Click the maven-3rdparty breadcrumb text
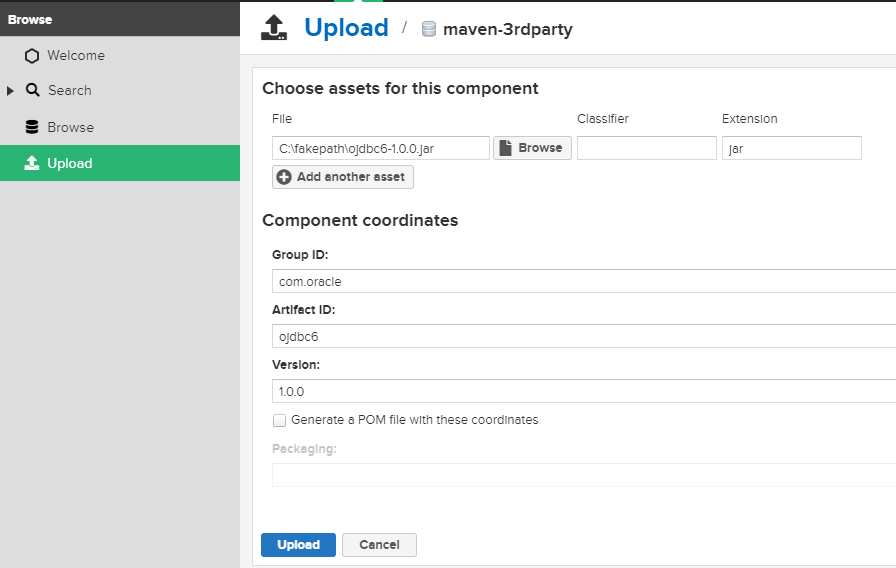This screenshot has height=568, width=896. pos(507,29)
